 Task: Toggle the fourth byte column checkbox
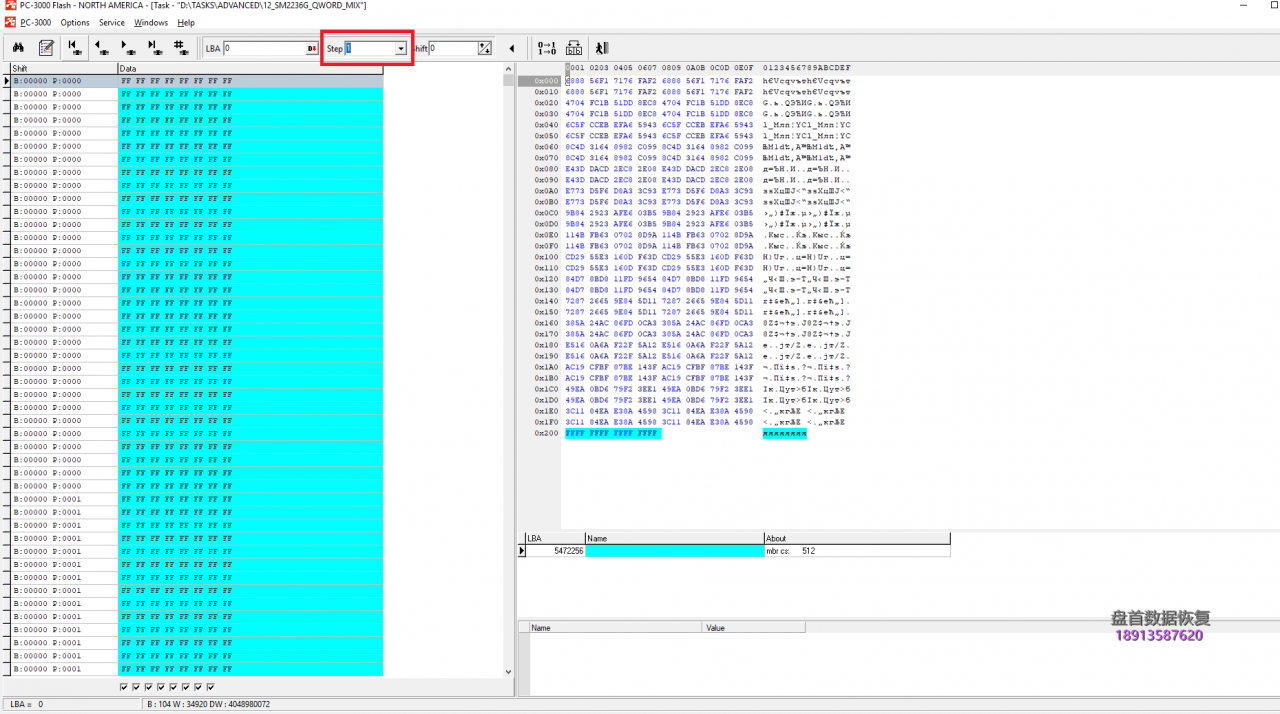click(161, 687)
